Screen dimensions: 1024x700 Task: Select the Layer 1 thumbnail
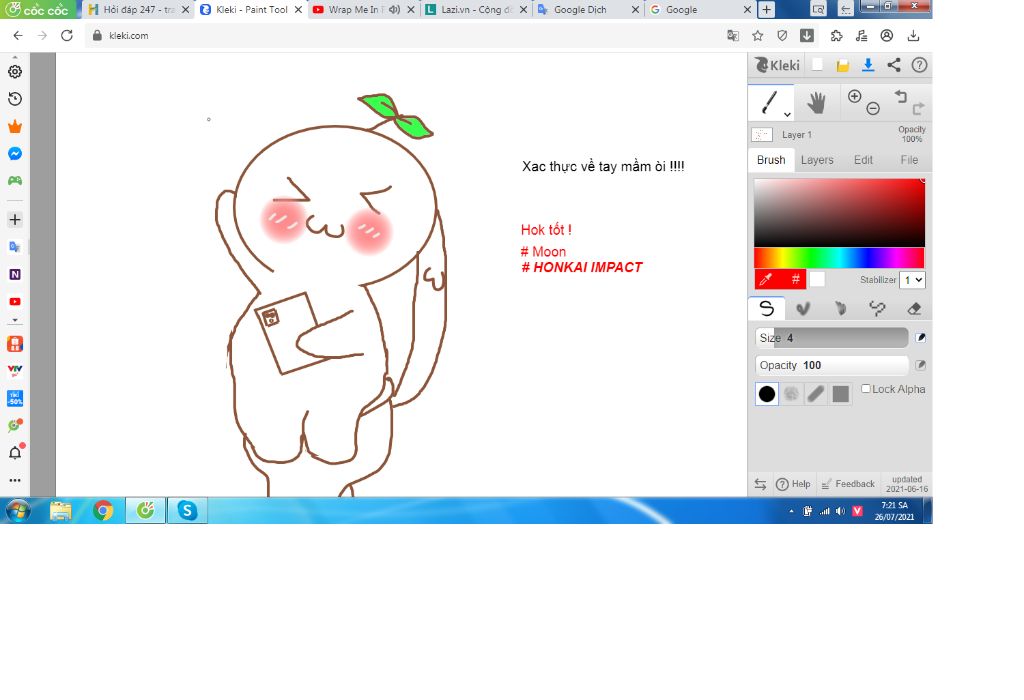click(762, 135)
